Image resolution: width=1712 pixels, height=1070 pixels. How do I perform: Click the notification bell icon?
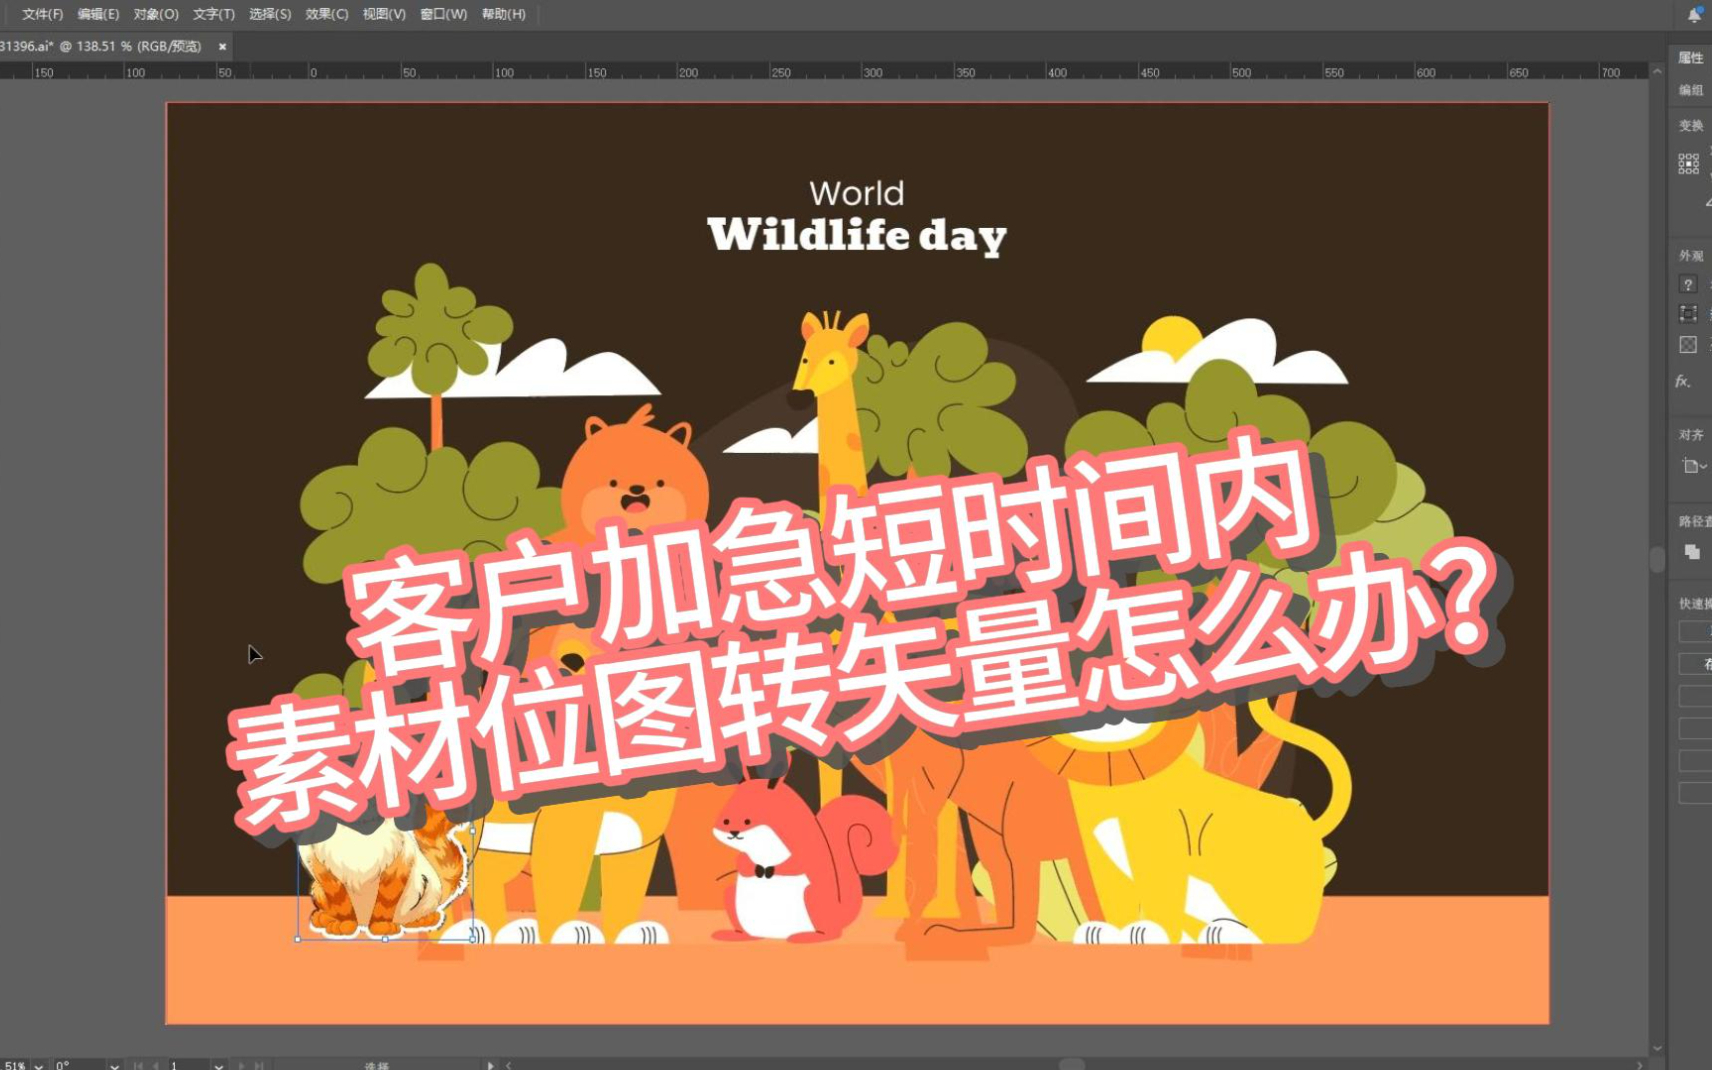[x=1694, y=15]
